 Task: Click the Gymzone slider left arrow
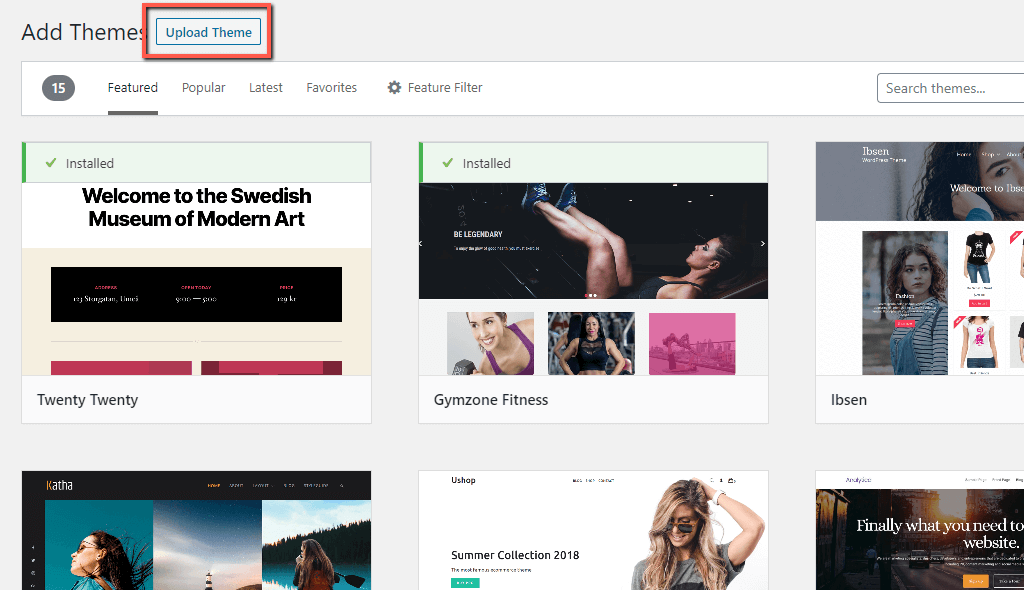(x=421, y=243)
